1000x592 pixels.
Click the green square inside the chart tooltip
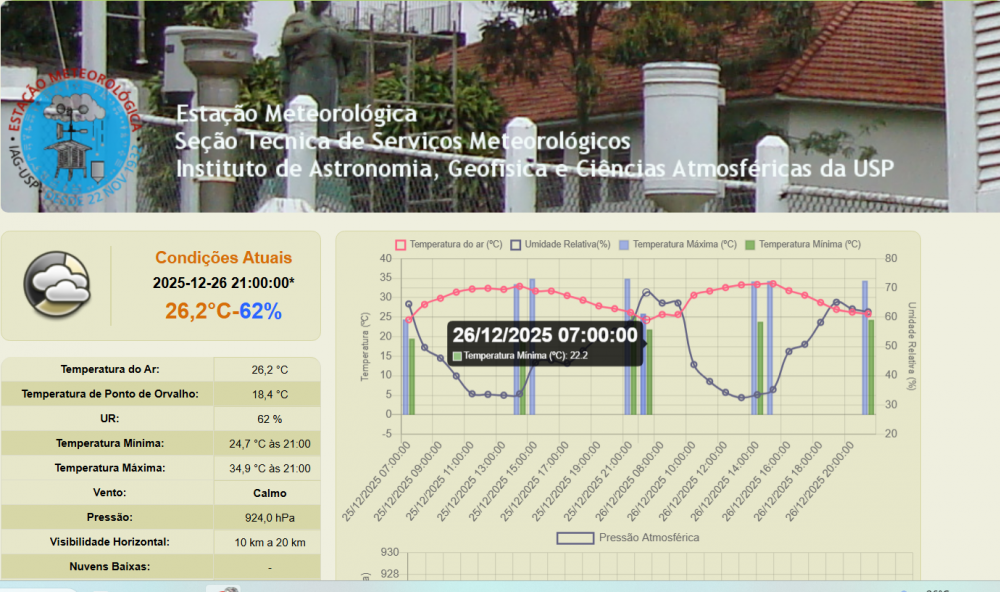point(458,356)
